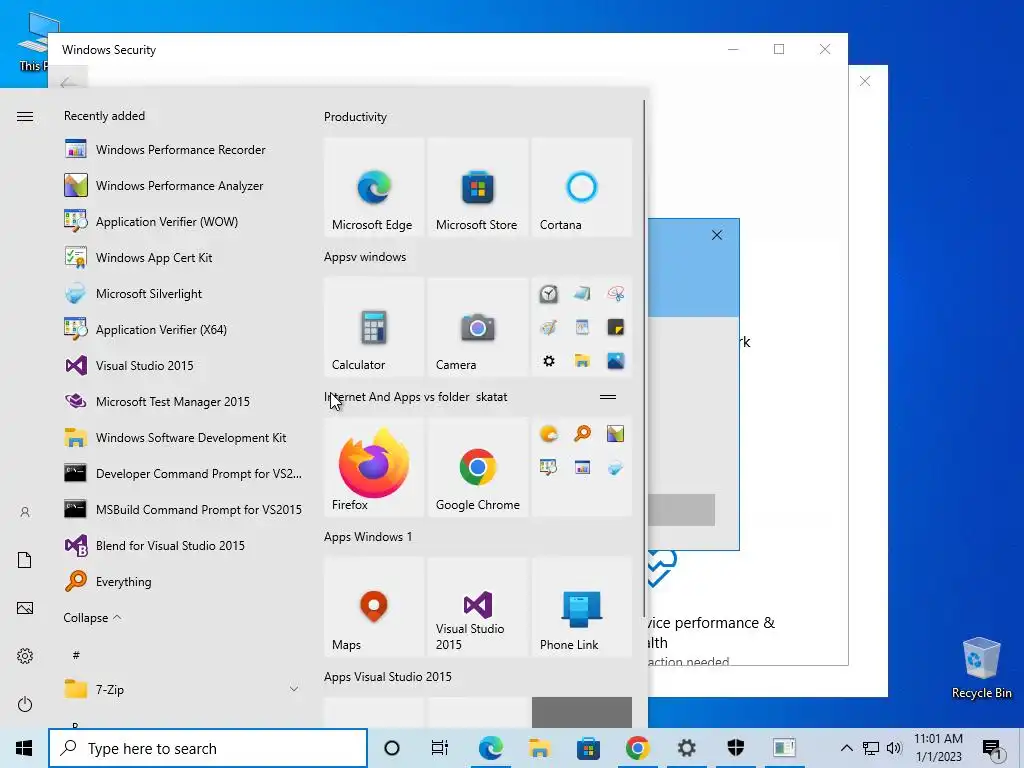Open Windows App Cert Kit
This screenshot has height=768, width=1024.
pos(183,257)
